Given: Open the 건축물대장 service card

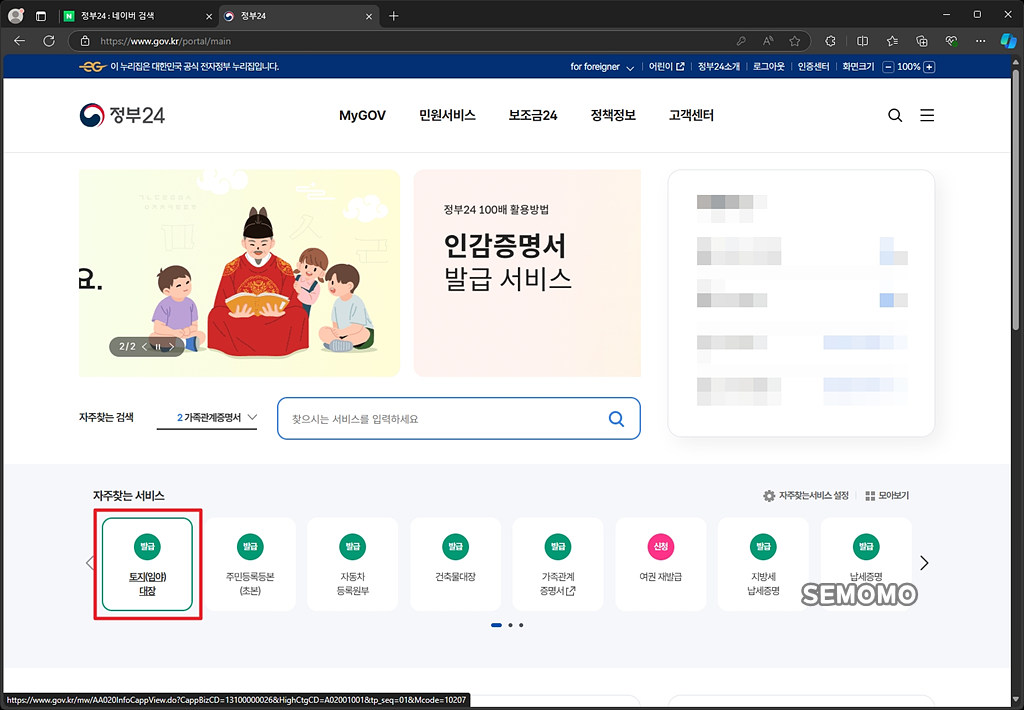Looking at the screenshot, I should click(x=455, y=564).
